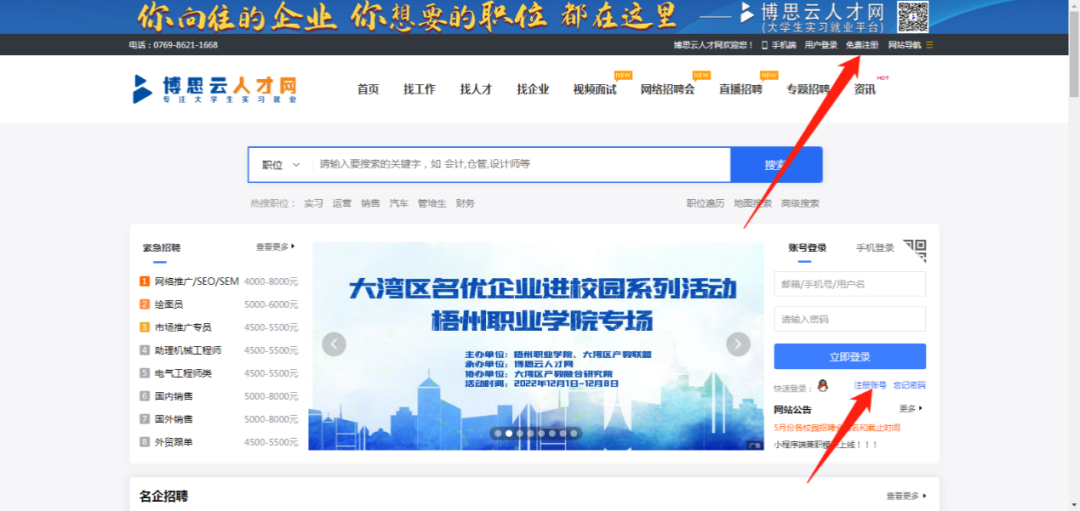Viewport: 1080px width, 511px height.
Task: Expand 查看更多 under 紧急招聘
Action: point(276,247)
